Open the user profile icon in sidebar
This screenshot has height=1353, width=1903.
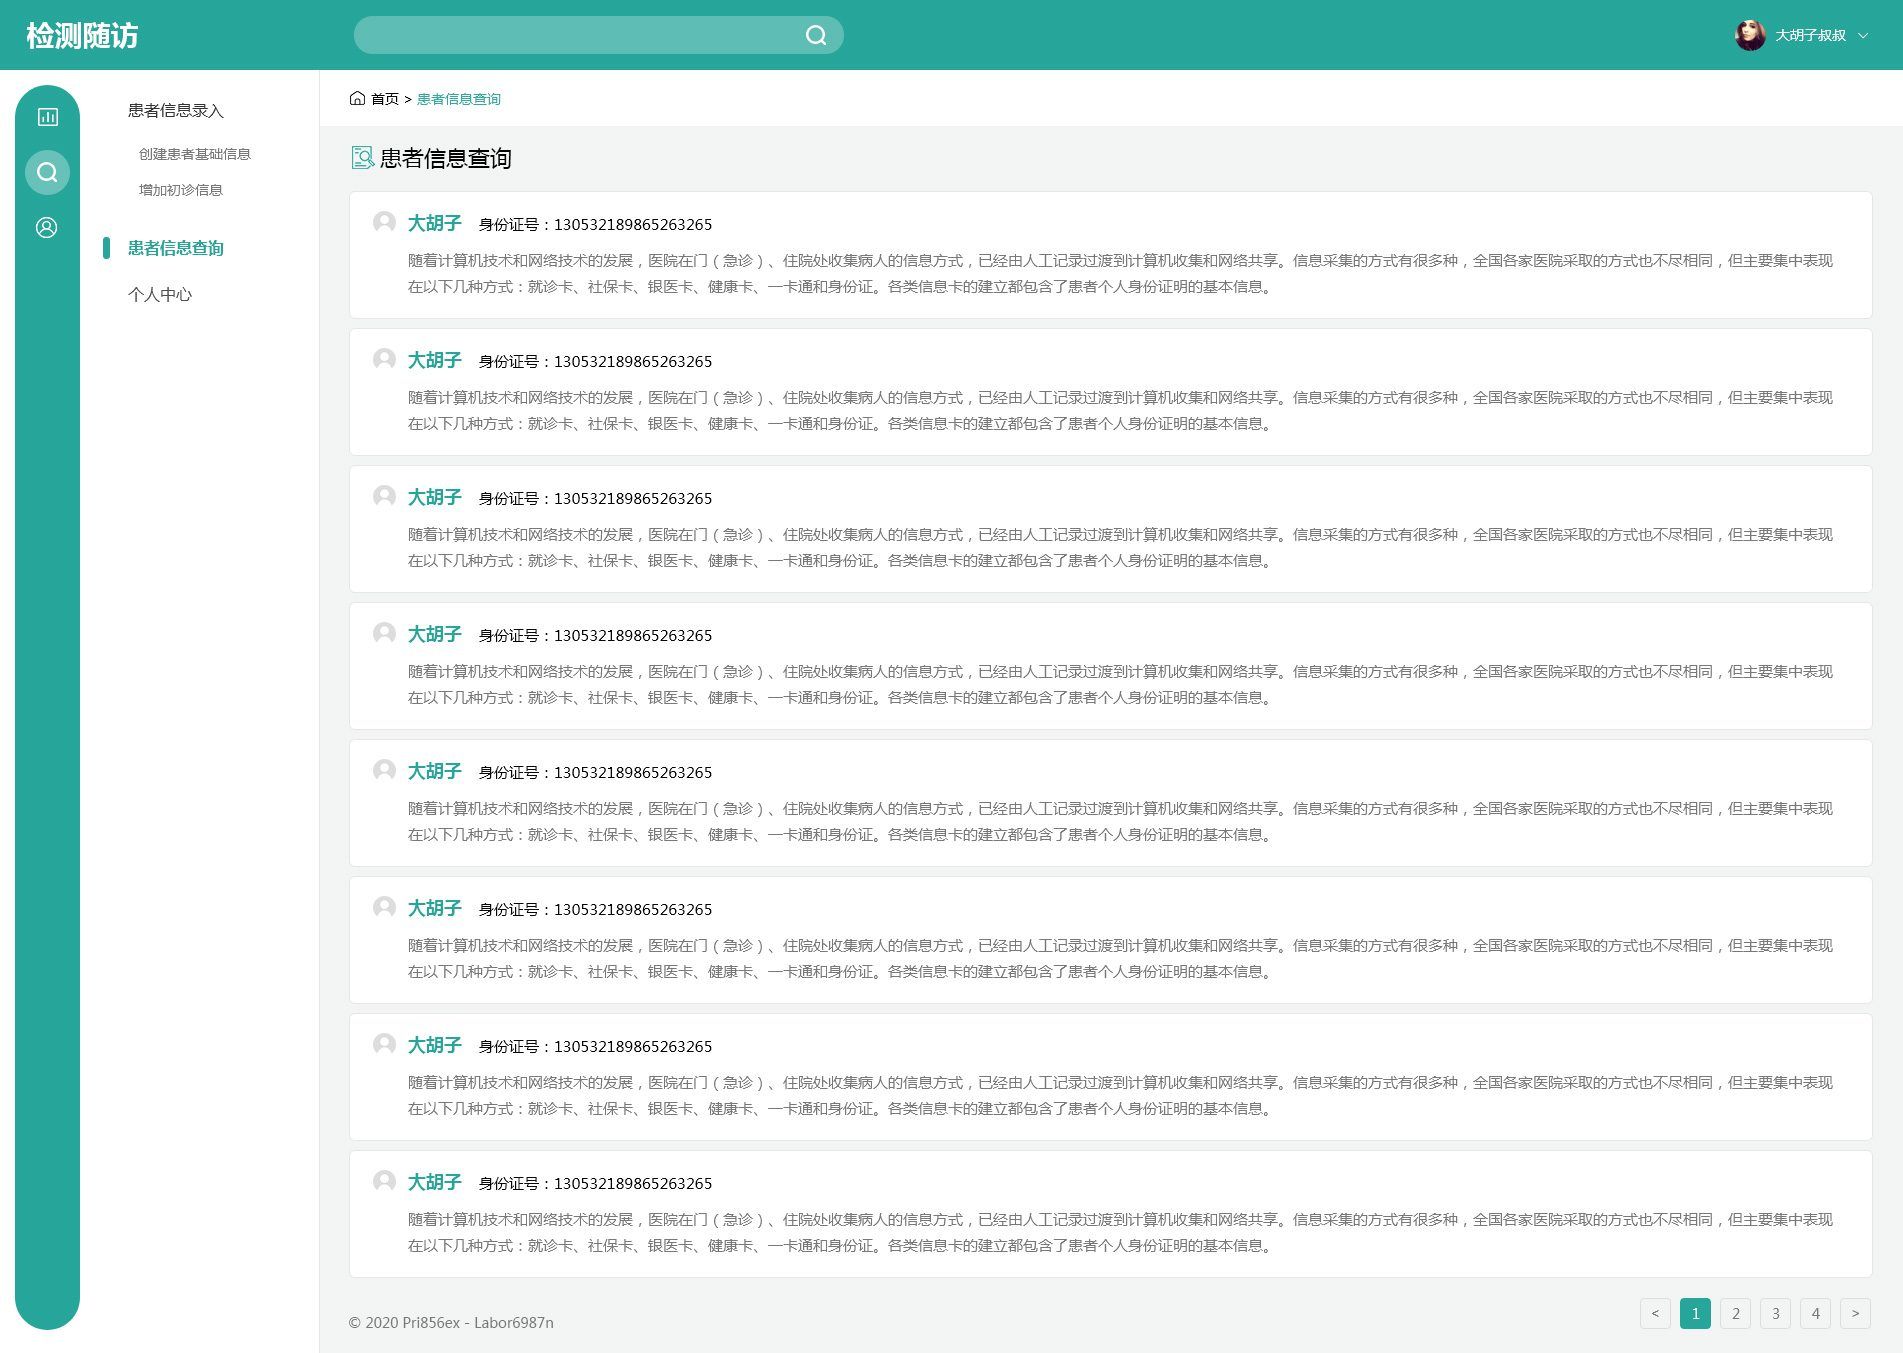47,228
